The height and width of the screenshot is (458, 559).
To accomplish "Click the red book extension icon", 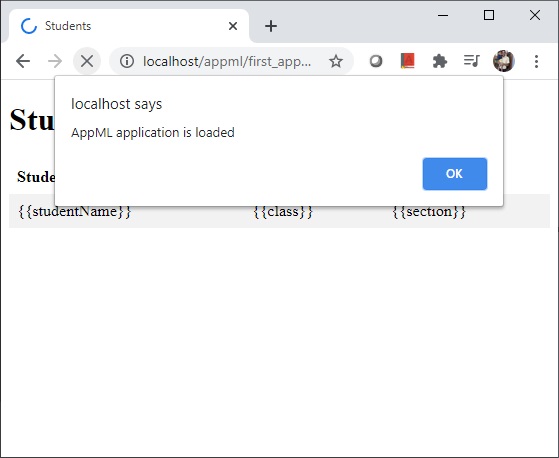I will pyautogui.click(x=407, y=61).
